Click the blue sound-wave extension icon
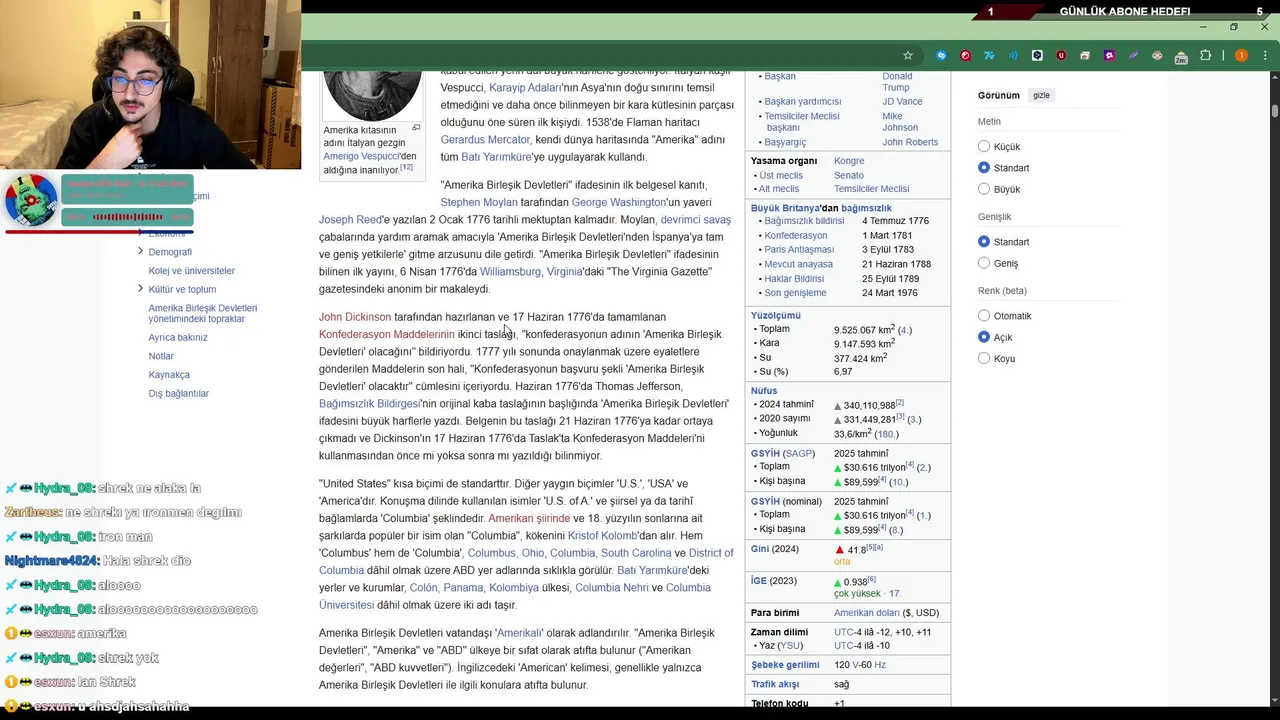The image size is (1280, 720). coord(1013,56)
